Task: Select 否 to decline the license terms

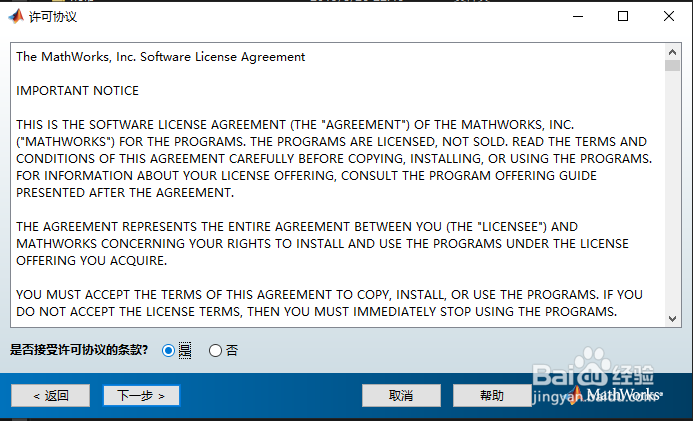Action: point(215,350)
